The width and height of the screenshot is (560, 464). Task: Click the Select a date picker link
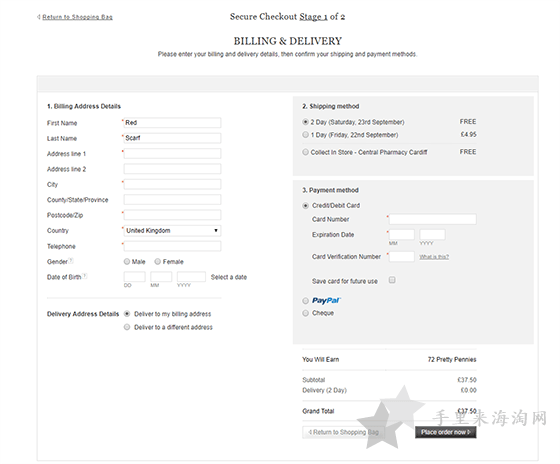229,277
